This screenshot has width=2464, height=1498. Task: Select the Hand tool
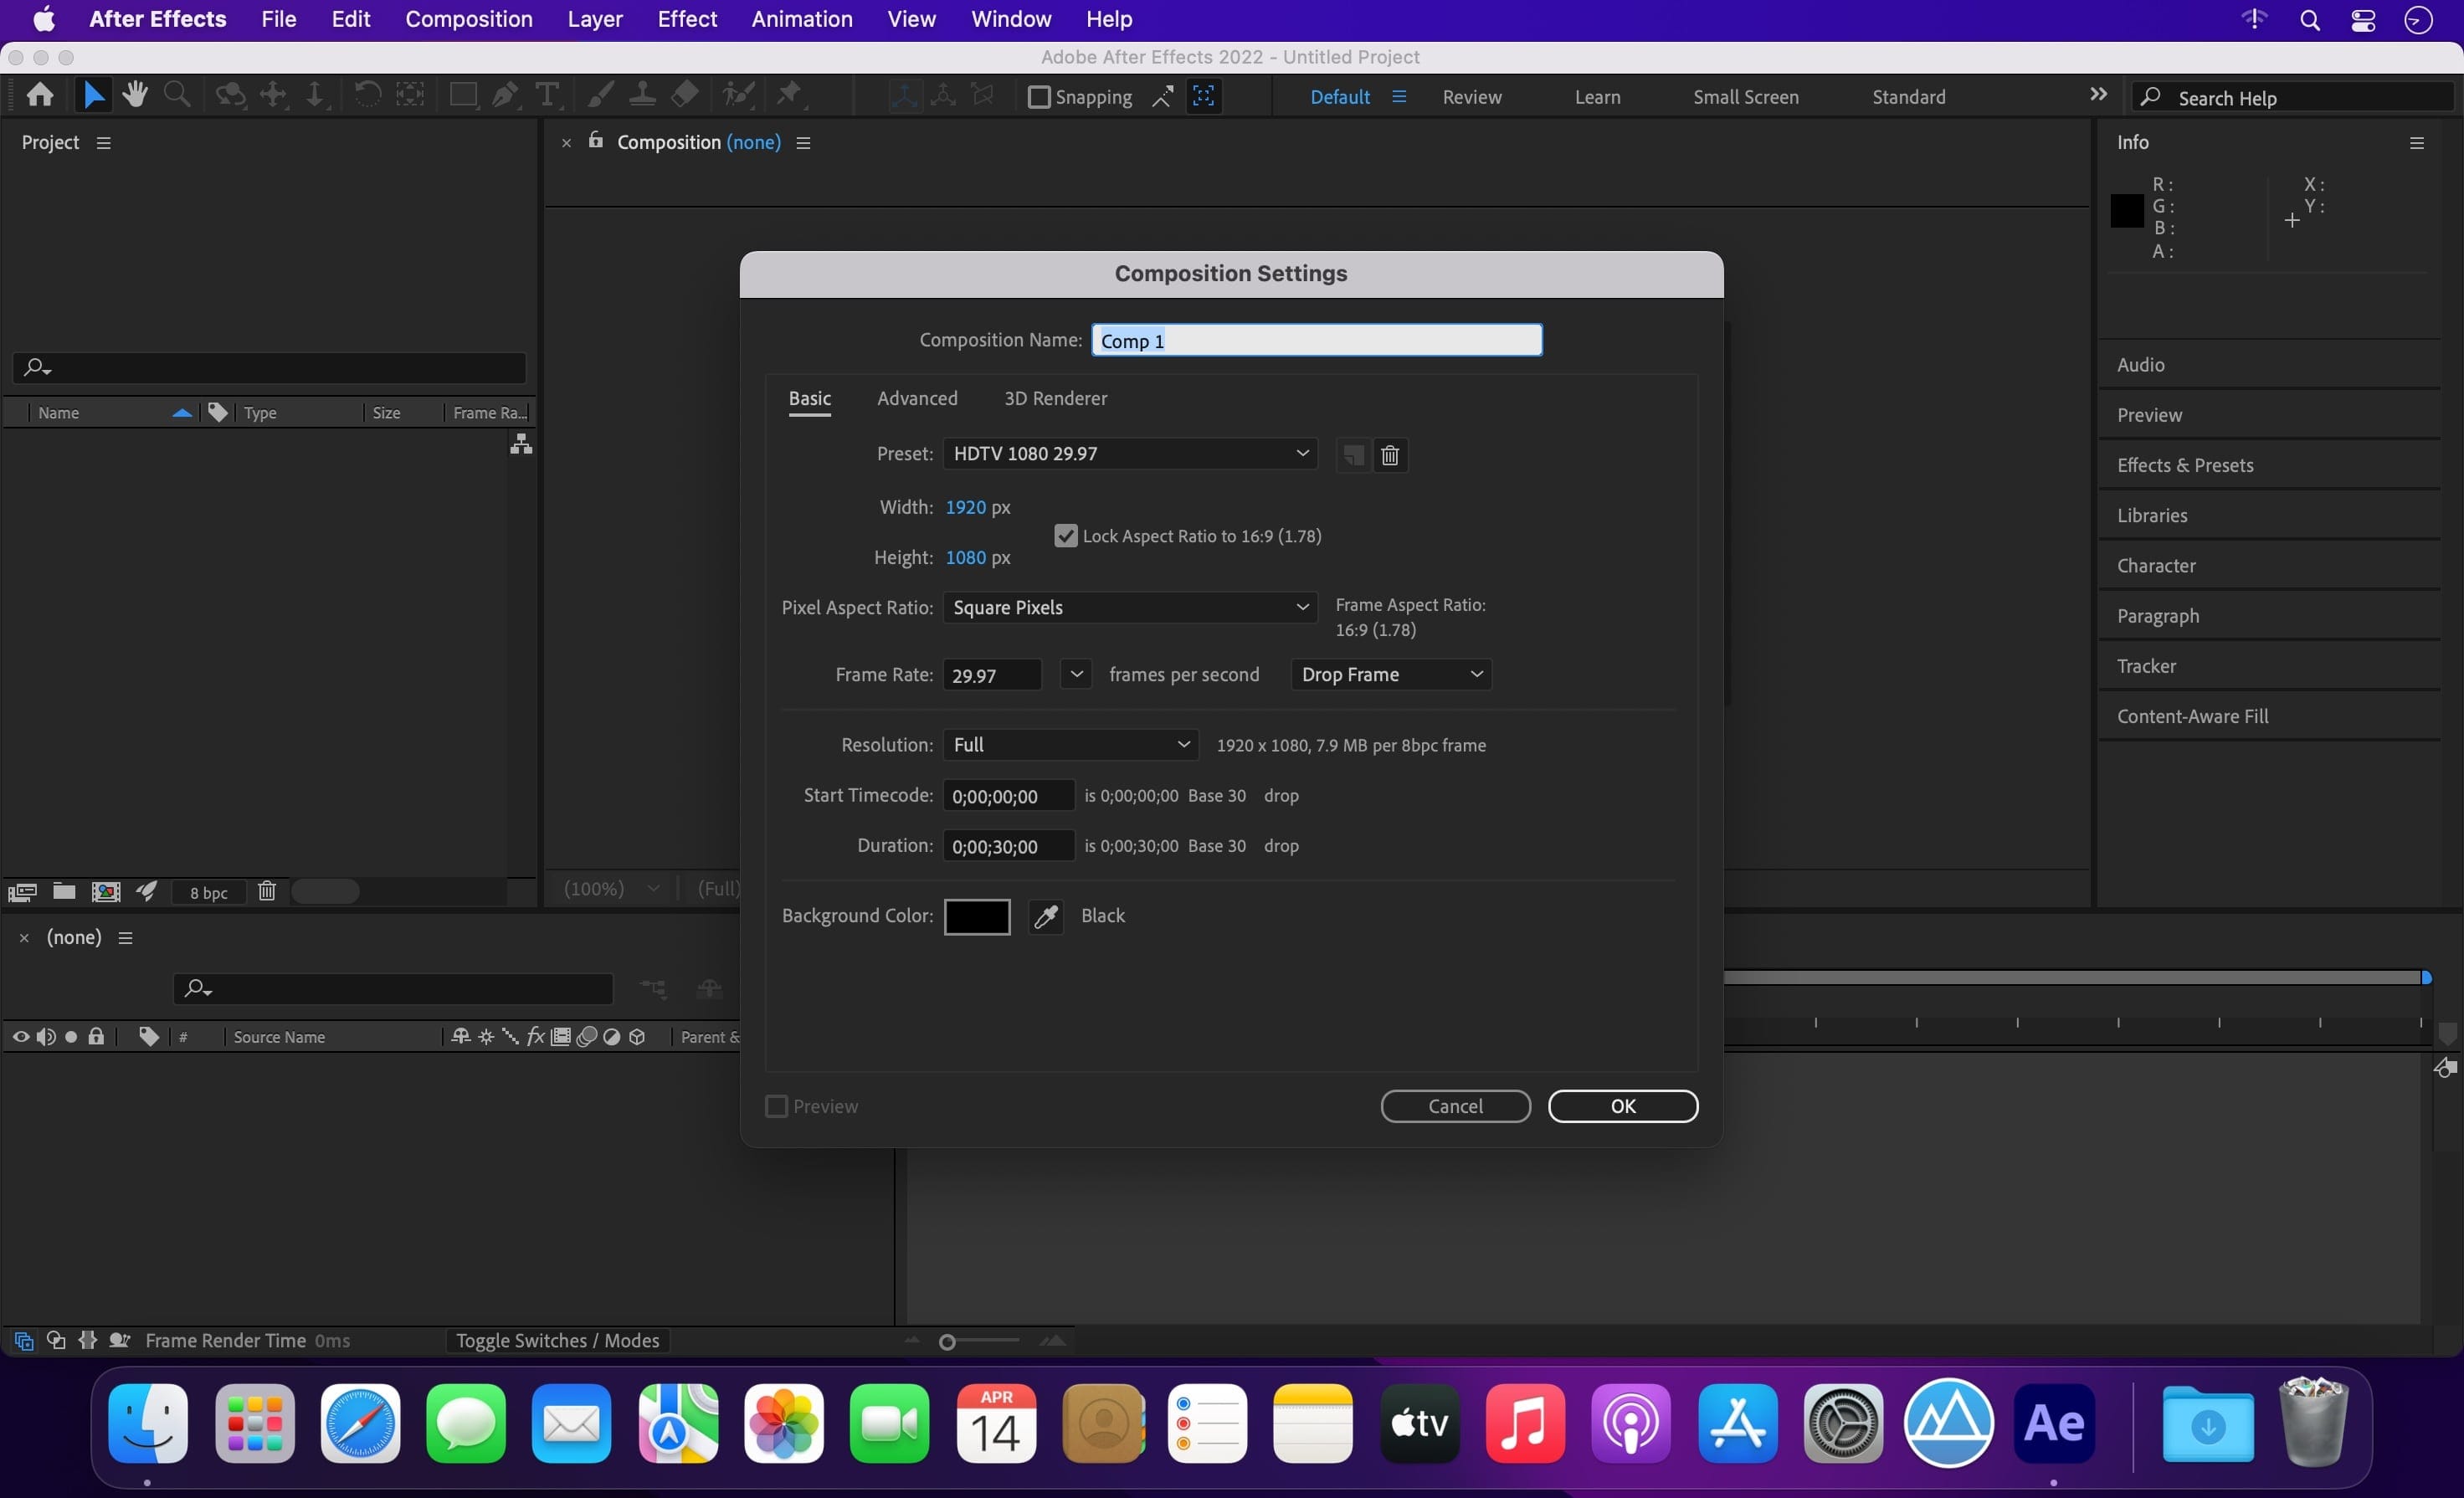[x=132, y=95]
